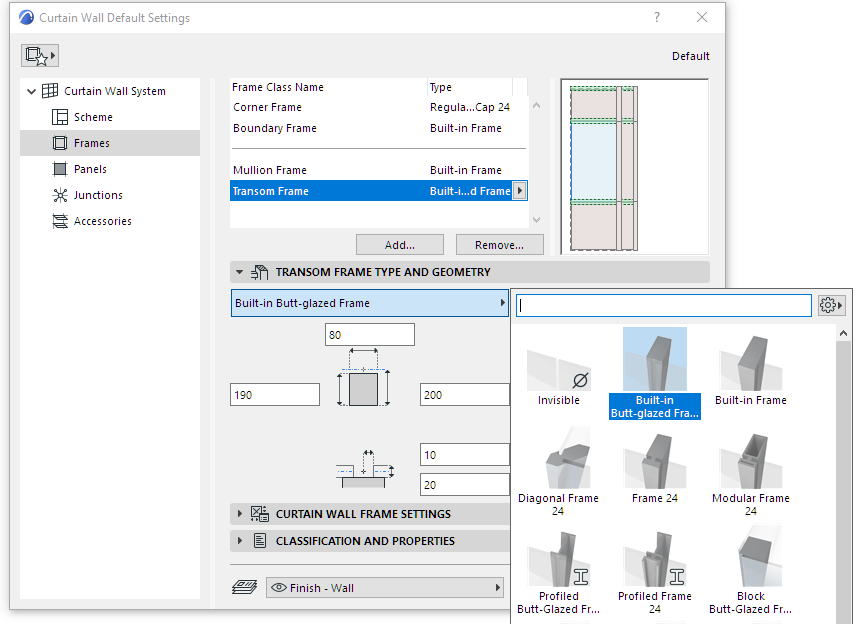The width and height of the screenshot is (856, 624).
Task: Click the Remove... button
Action: tap(499, 245)
